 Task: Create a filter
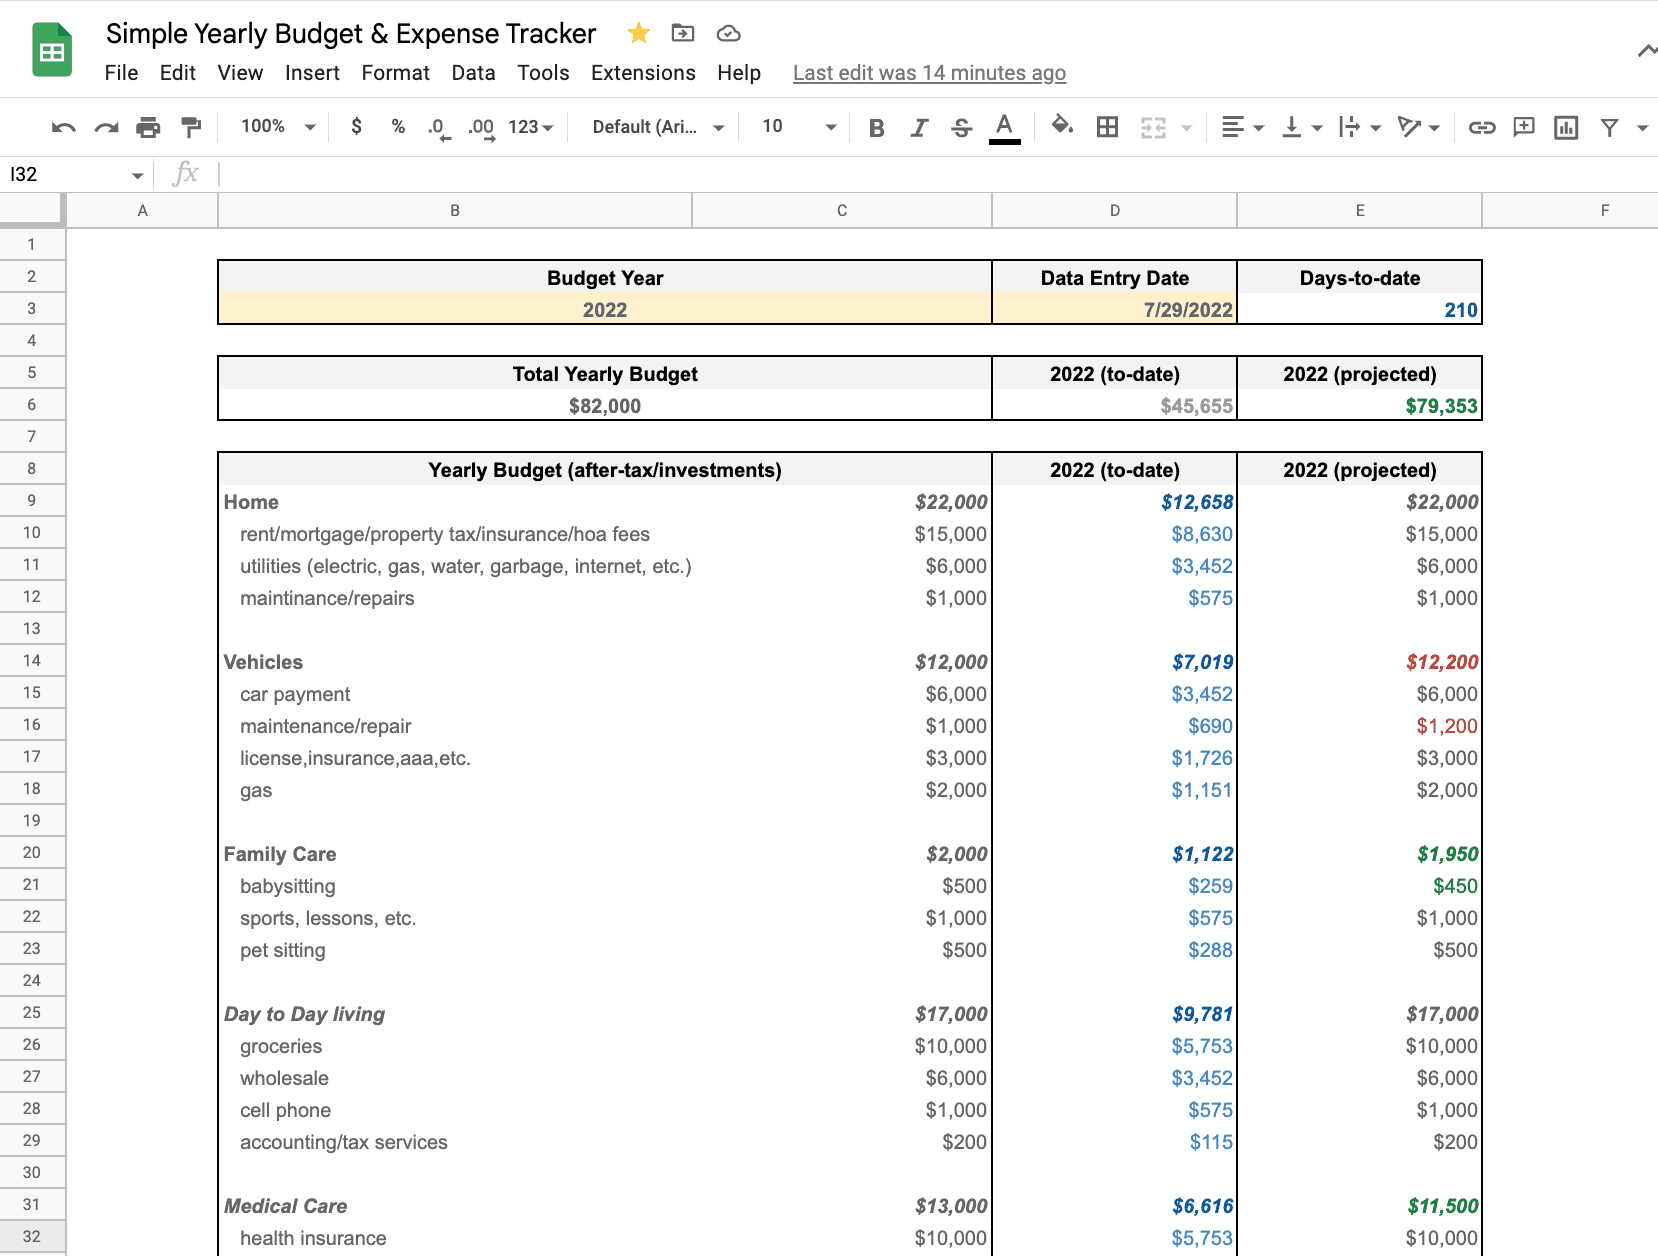(1609, 127)
